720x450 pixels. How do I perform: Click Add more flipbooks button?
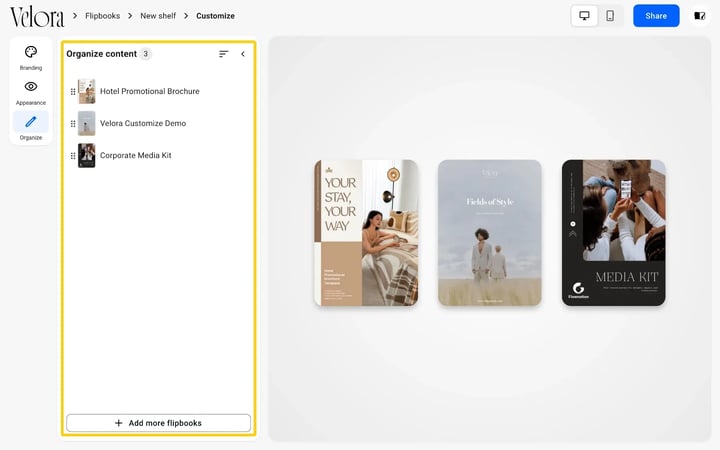coord(158,423)
